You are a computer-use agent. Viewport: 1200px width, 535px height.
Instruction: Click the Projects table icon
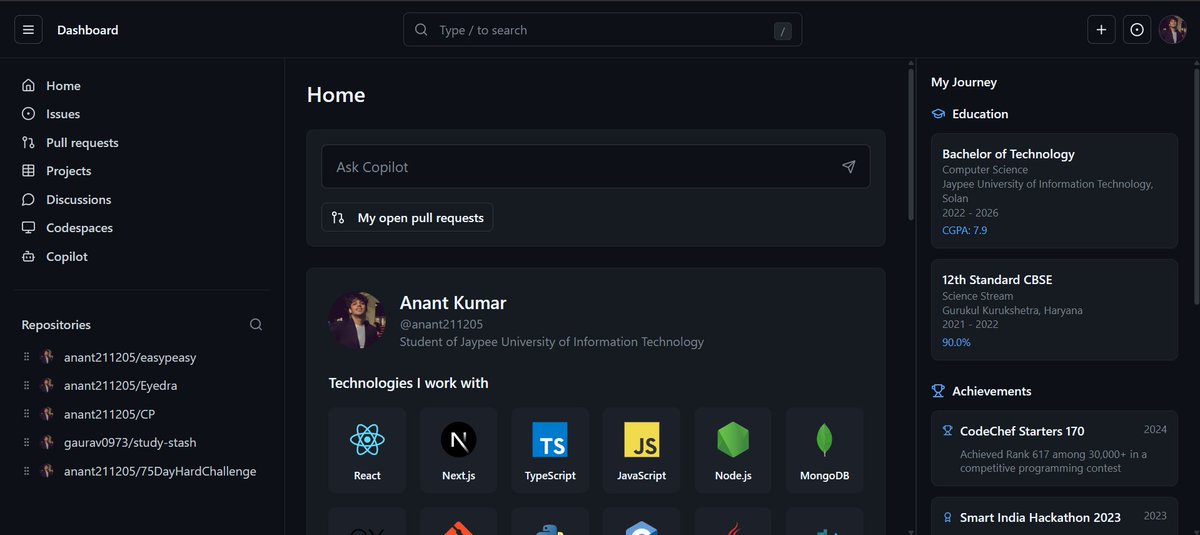(28, 171)
